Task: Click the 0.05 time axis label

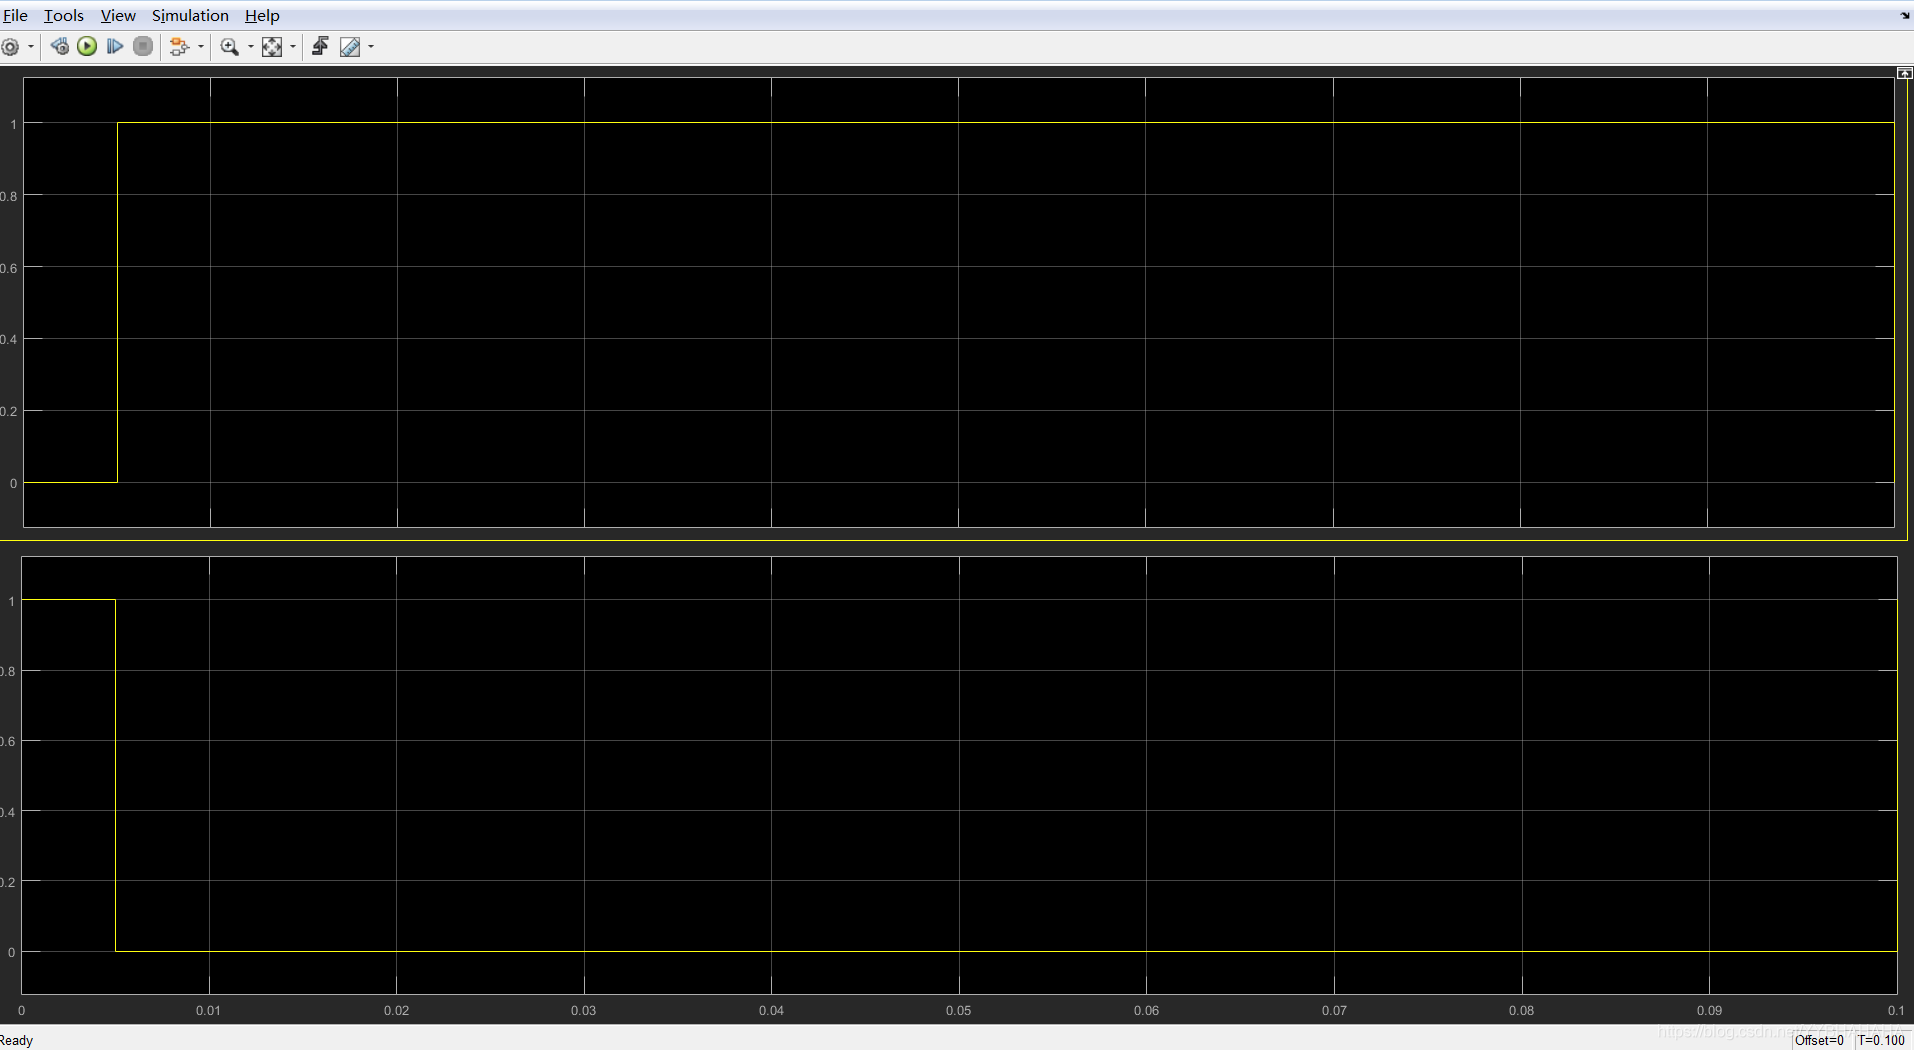Action: [959, 1010]
